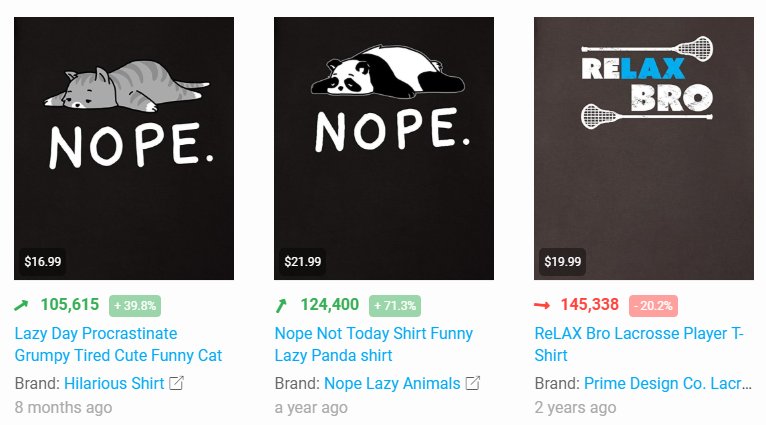The image size is (766, 425).
Task: Click the $19.99 price tag
Action: tap(563, 262)
